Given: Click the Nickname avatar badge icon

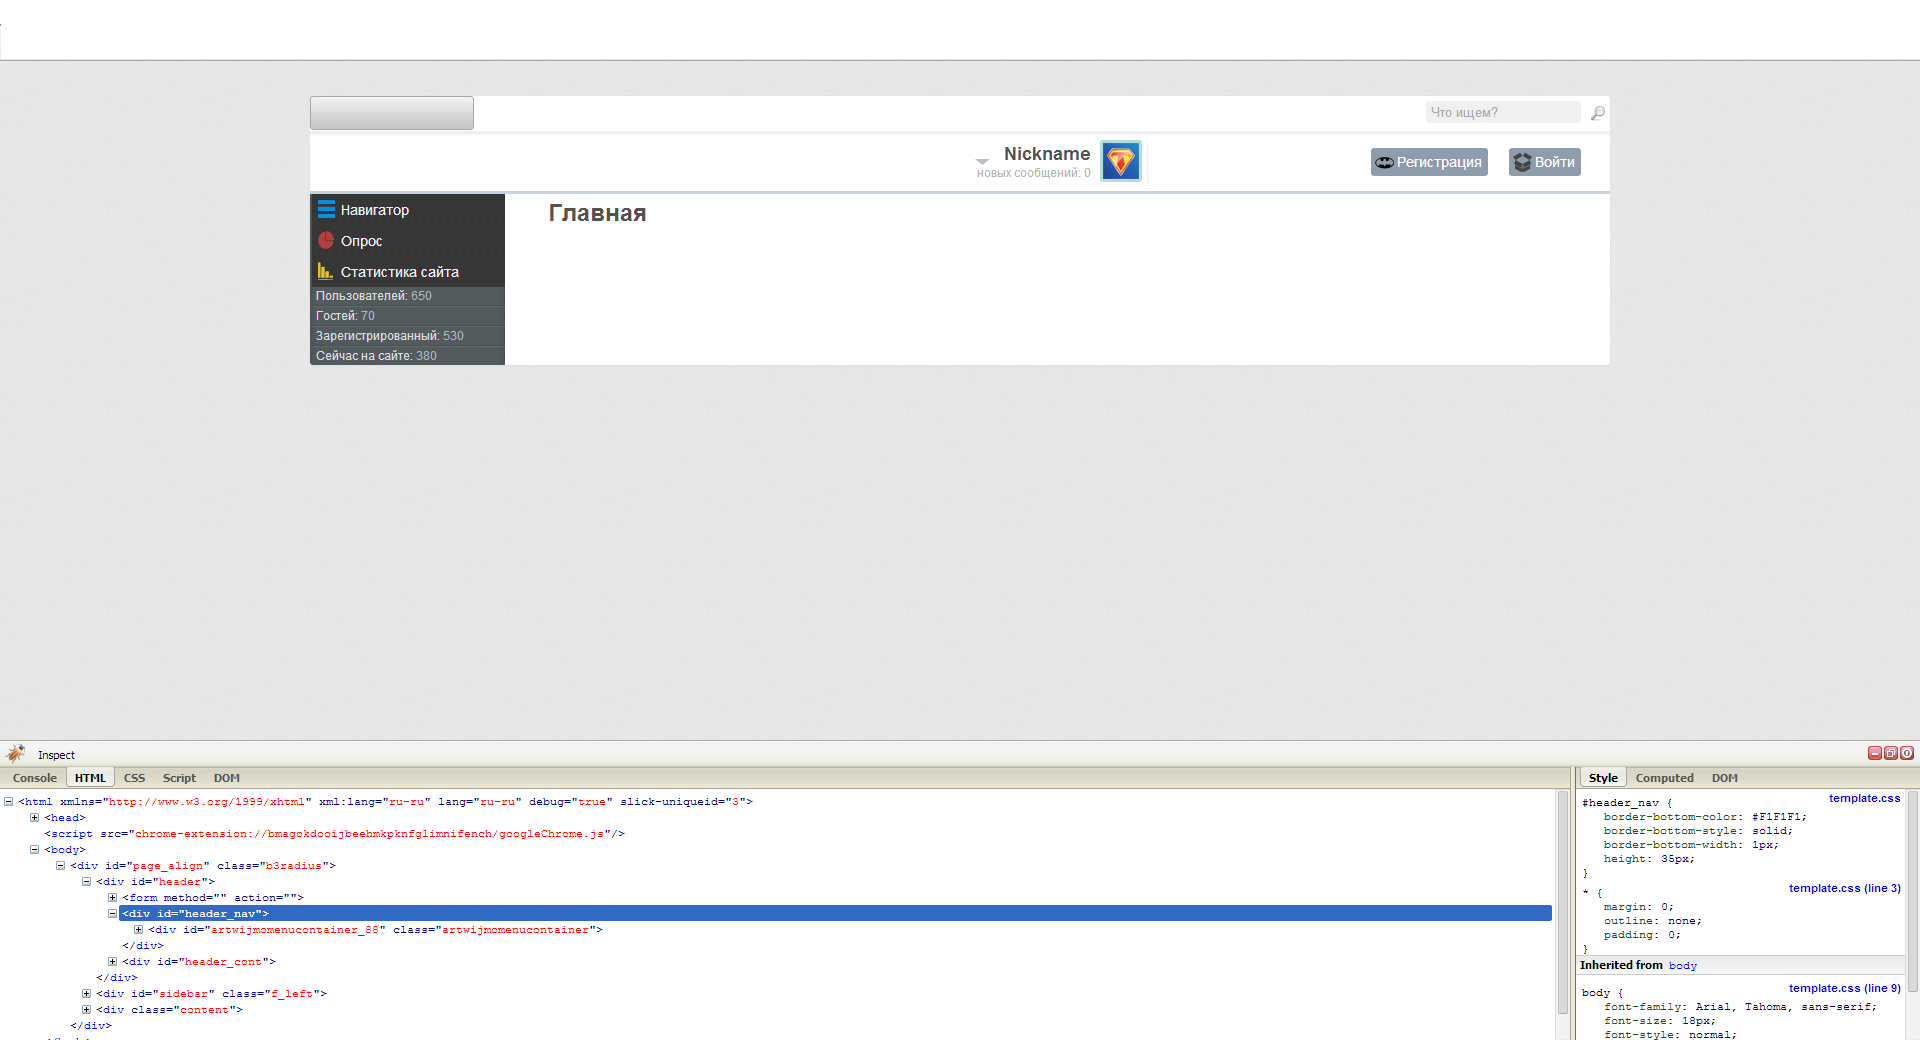Looking at the screenshot, I should click(x=1120, y=161).
